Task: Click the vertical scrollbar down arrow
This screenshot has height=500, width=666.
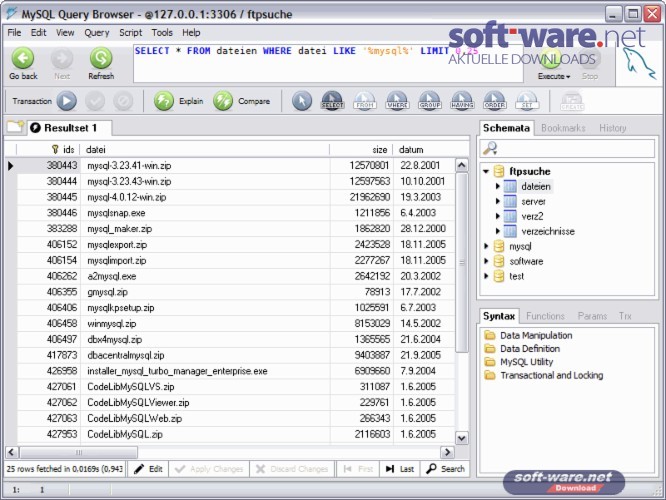Action: pyautogui.click(x=462, y=438)
